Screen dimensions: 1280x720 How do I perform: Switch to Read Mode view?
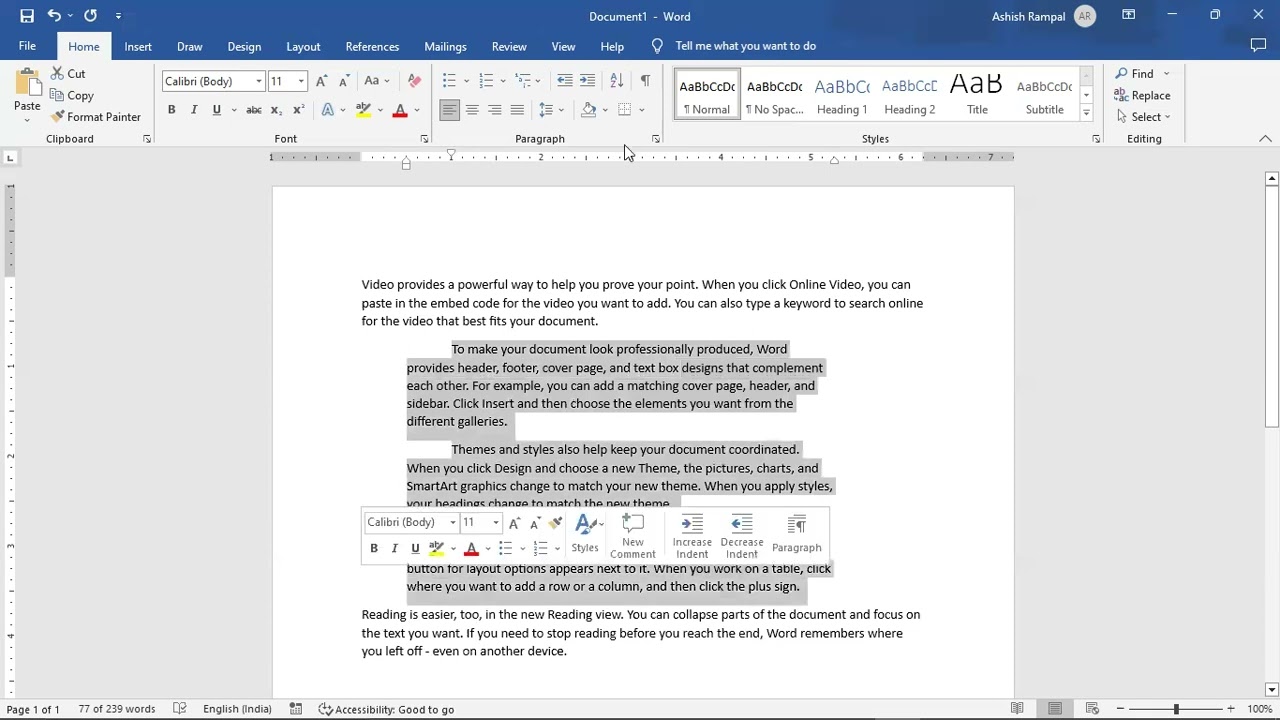pos(1017,709)
